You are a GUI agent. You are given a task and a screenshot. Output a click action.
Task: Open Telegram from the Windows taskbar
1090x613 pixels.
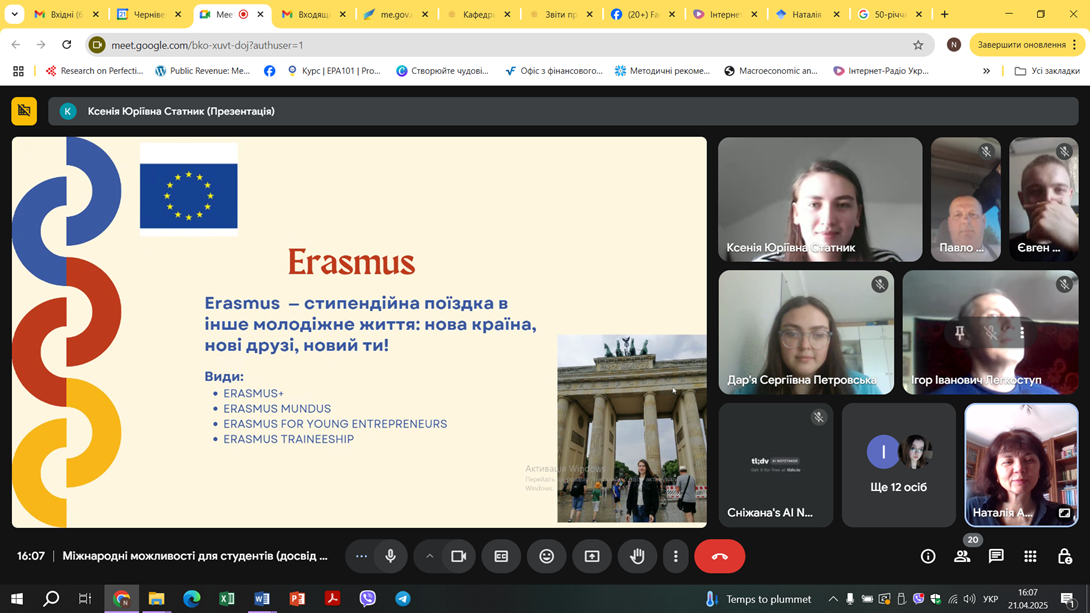[403, 599]
